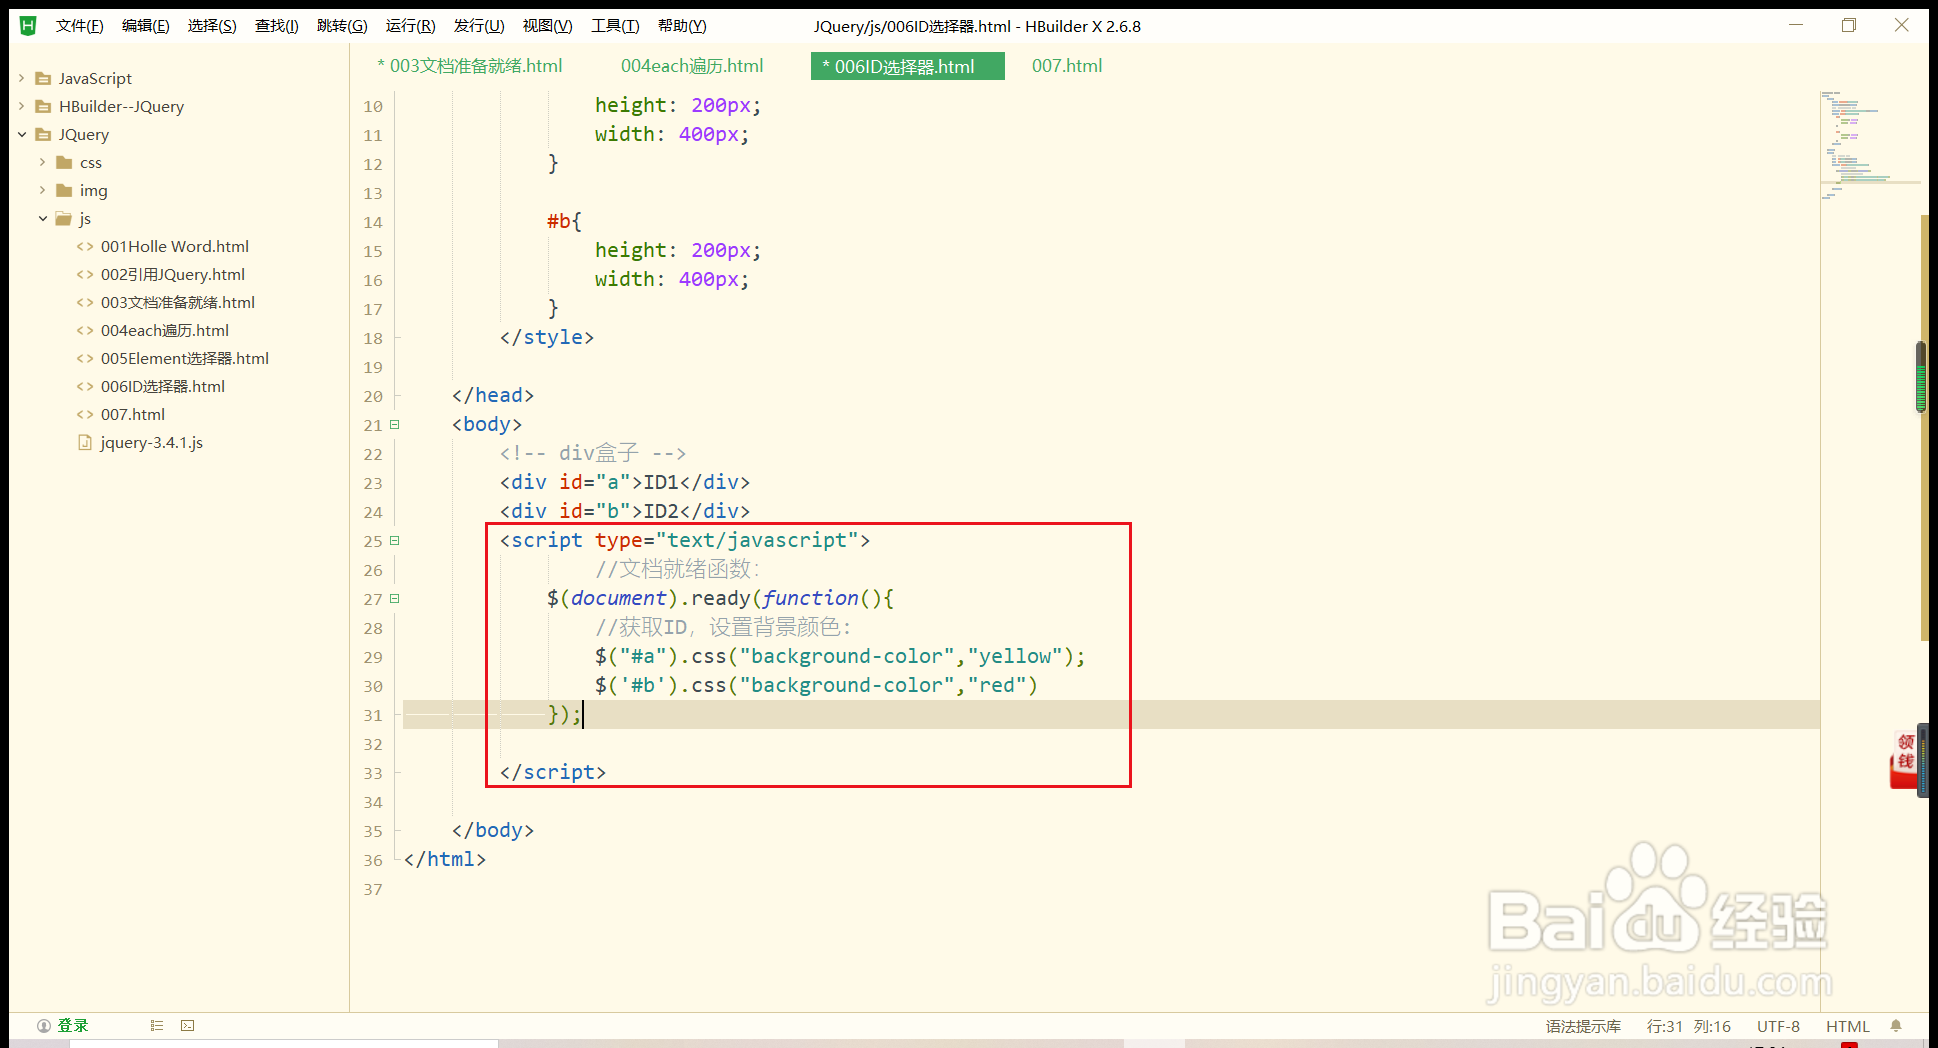Open the 工具(T) menu
The width and height of the screenshot is (1938, 1048).
(x=615, y=26)
